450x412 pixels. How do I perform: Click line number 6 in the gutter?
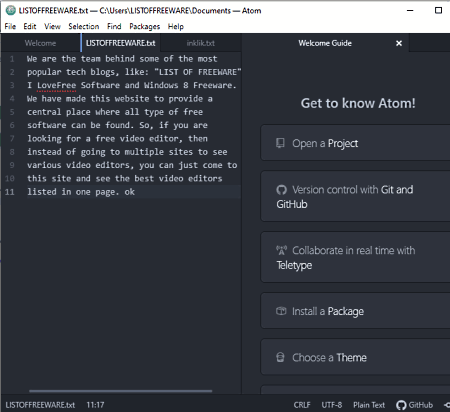click(x=12, y=125)
